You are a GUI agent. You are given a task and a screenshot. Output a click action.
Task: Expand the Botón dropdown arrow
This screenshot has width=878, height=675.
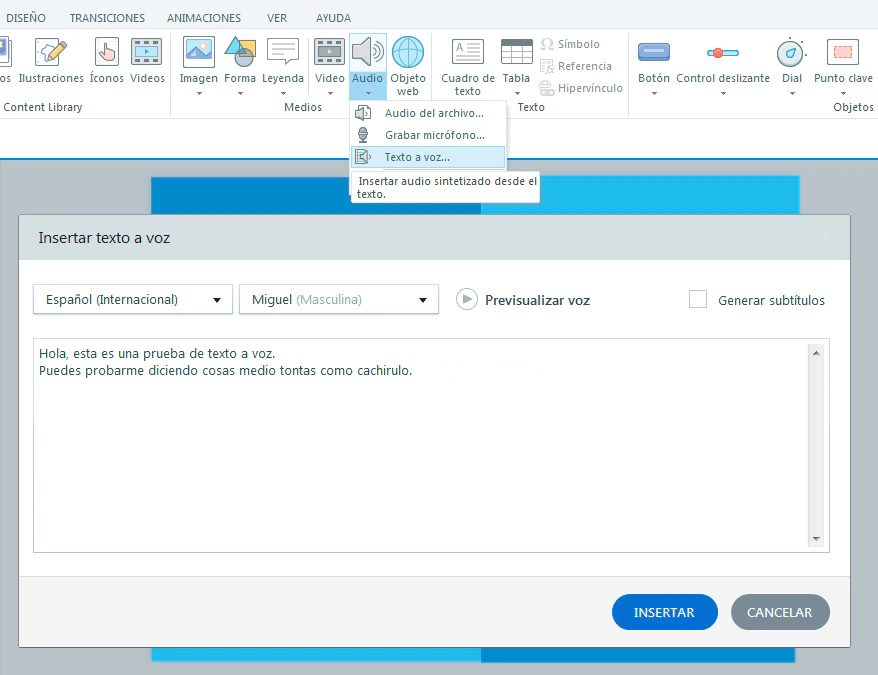coord(654,94)
